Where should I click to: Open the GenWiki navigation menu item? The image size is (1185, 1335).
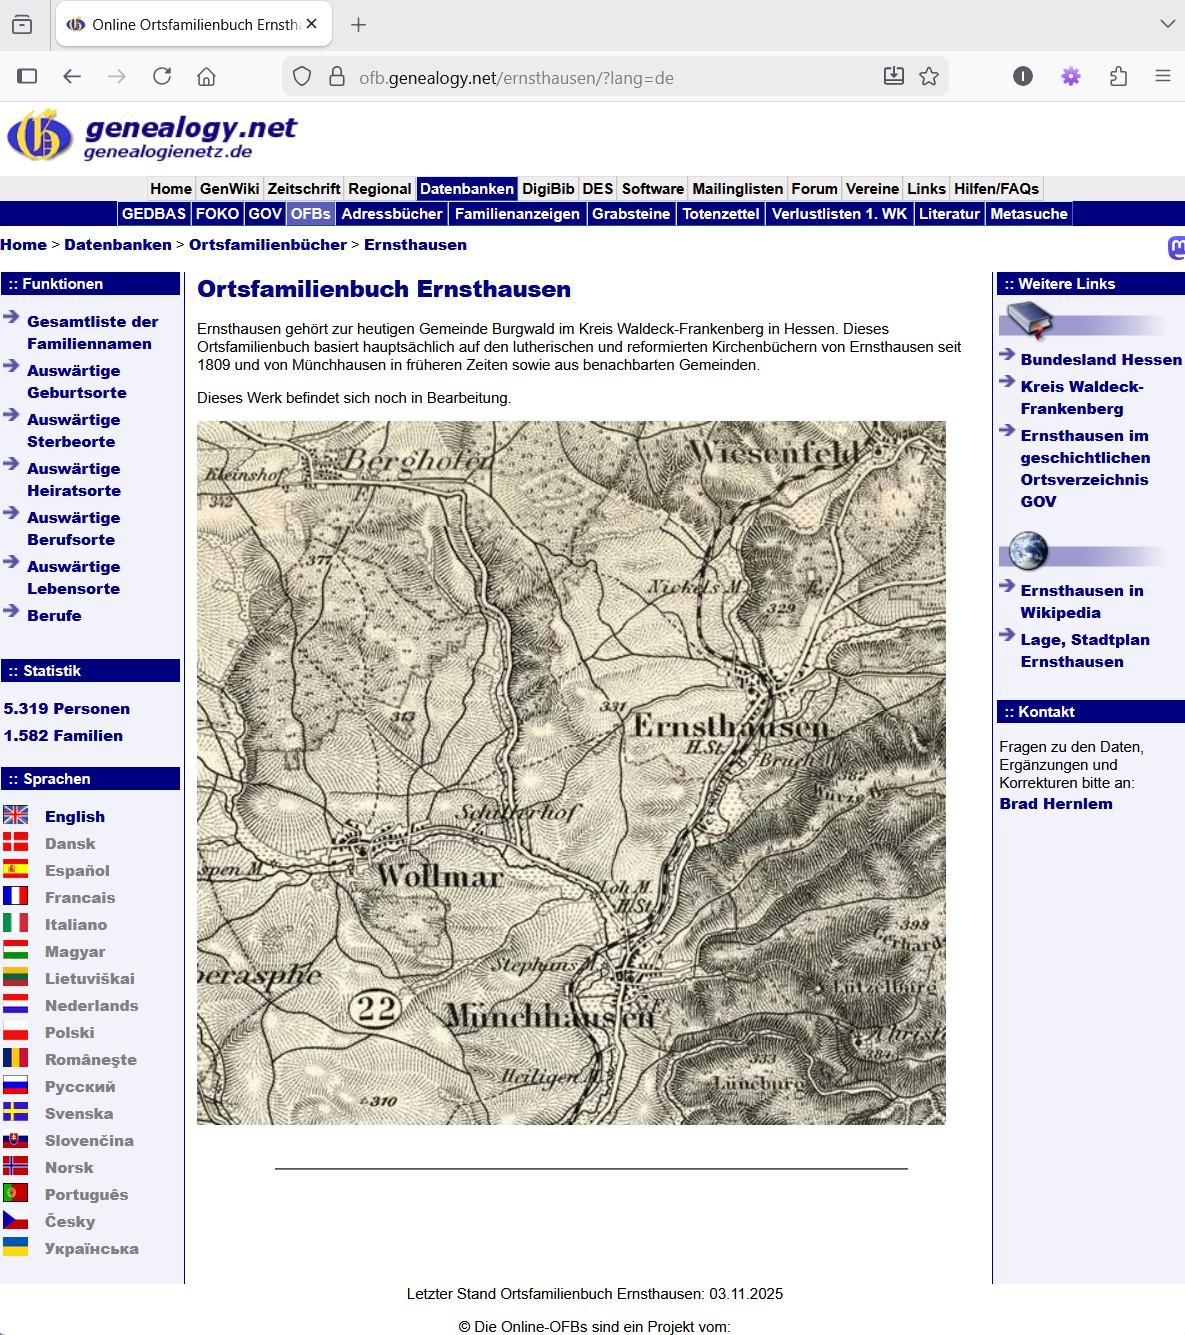[229, 188]
